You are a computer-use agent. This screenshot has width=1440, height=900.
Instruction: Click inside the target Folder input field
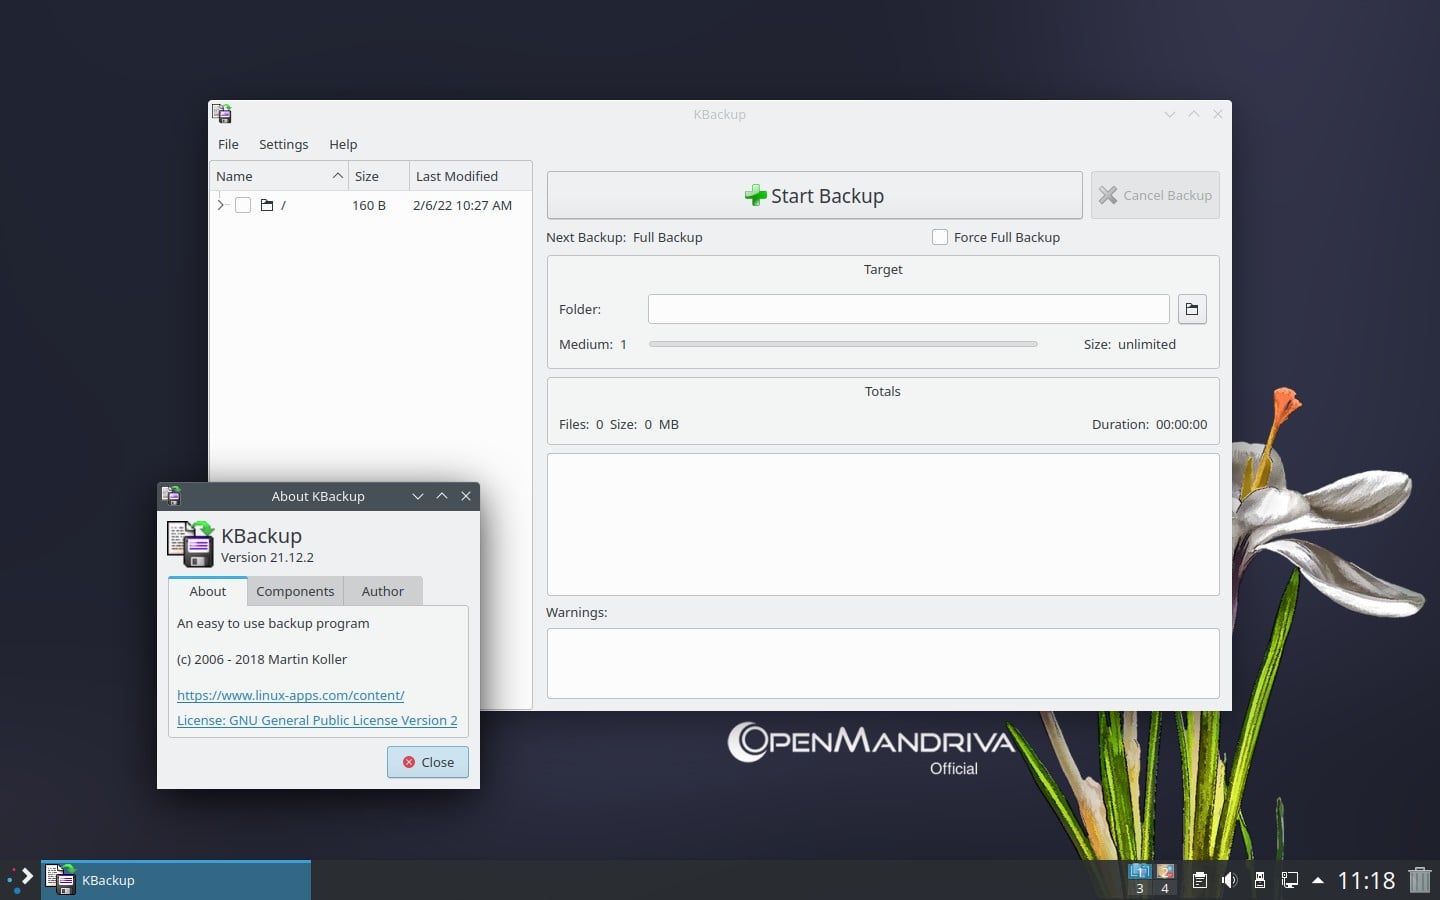(907, 309)
